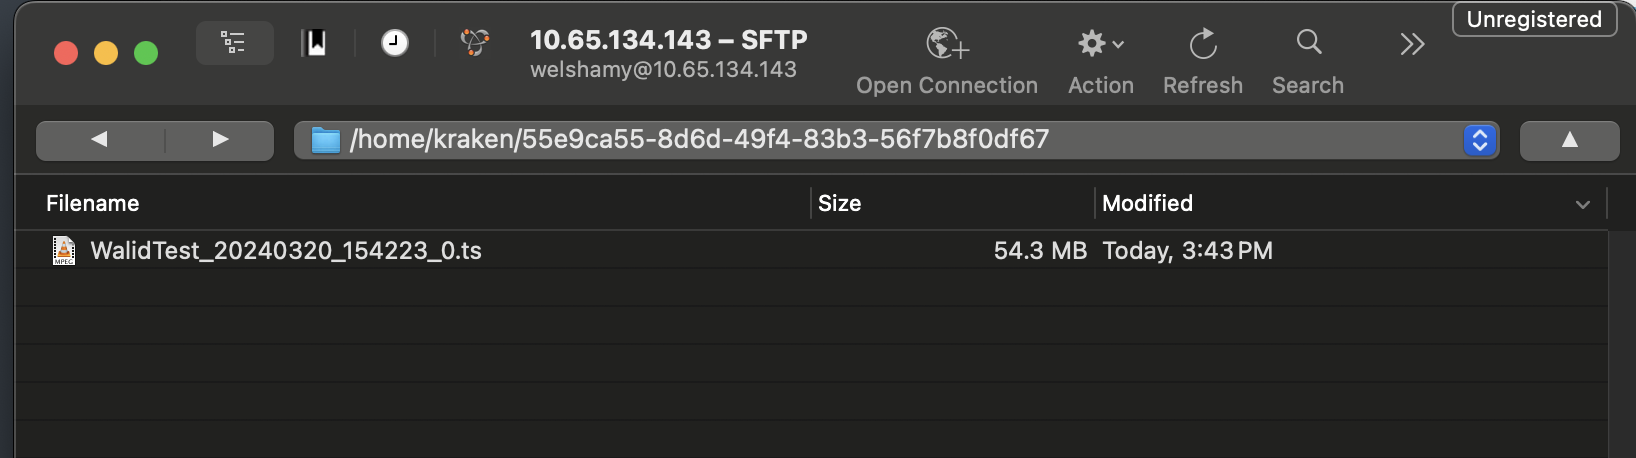This screenshot has height=458, width=1636.
Task: Click the Search toolbar icon
Action: click(x=1308, y=42)
